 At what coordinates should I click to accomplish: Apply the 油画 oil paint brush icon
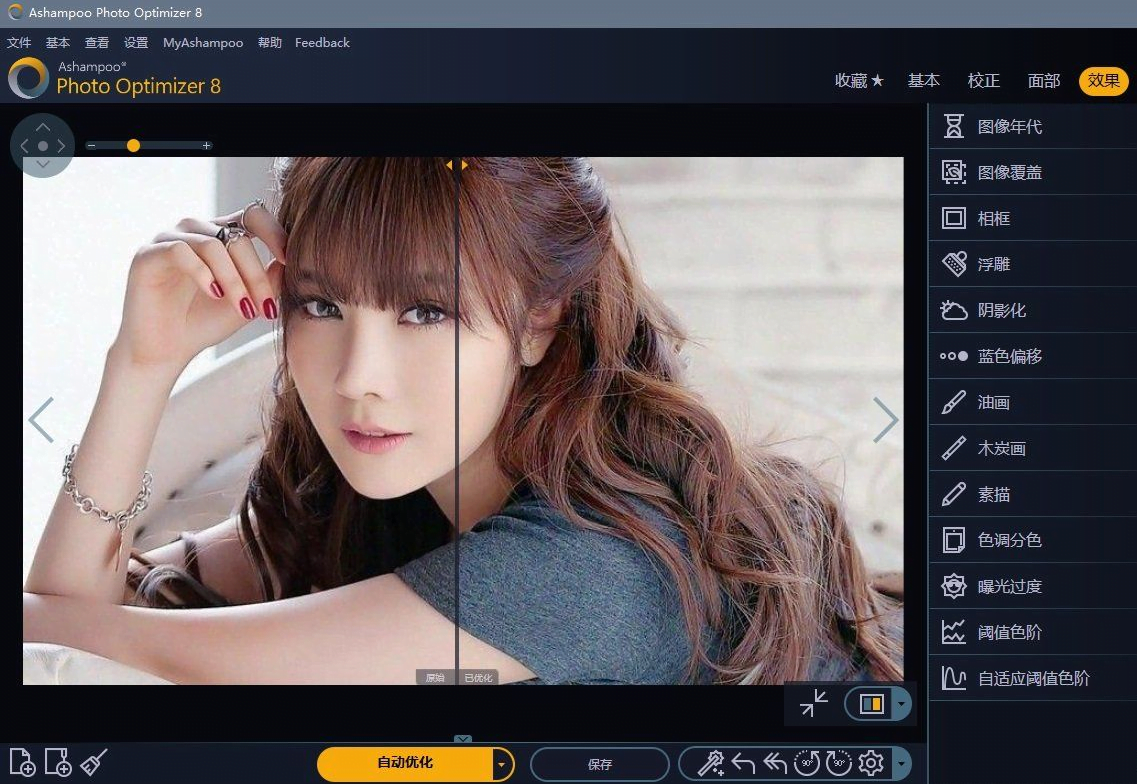pyautogui.click(x=954, y=403)
